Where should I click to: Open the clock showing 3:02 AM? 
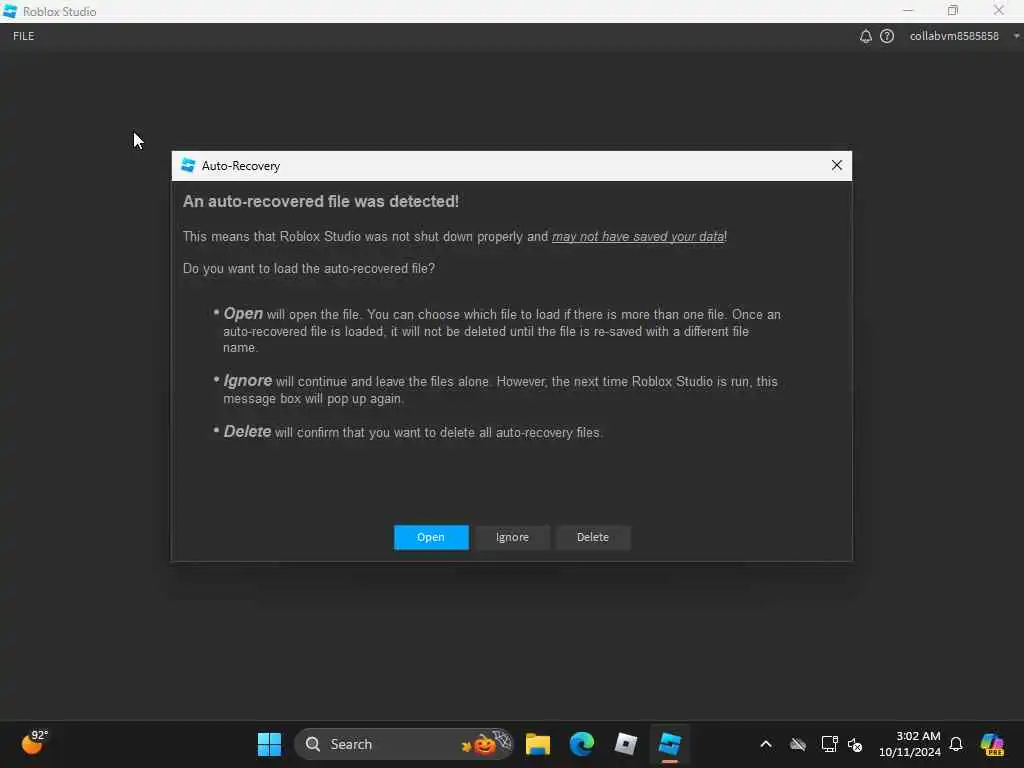(910, 744)
